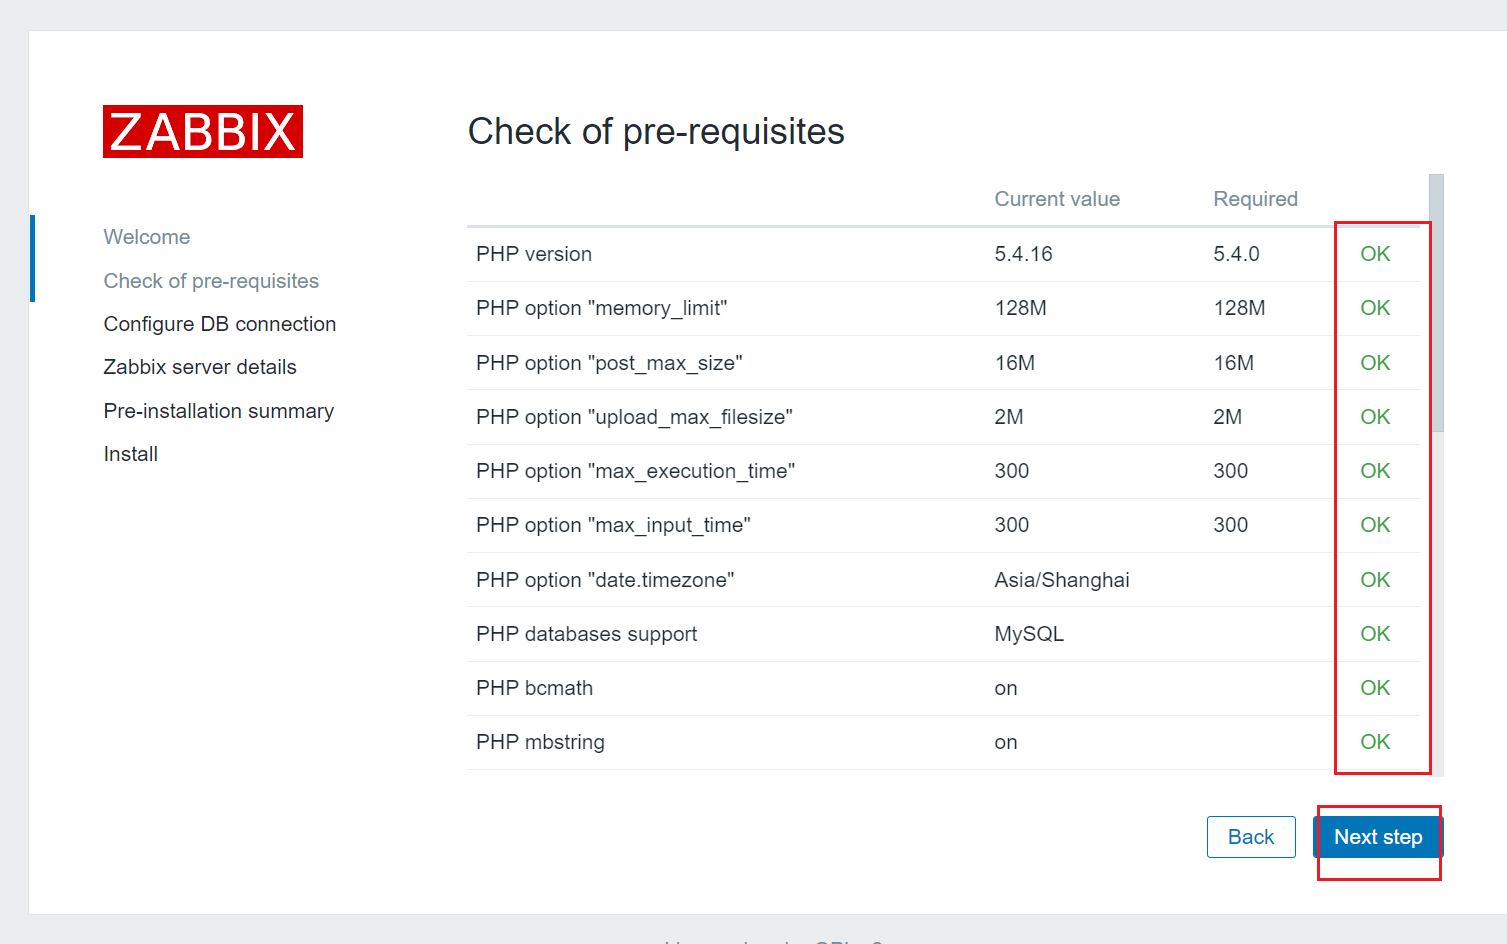
Task: Select the Welcome step in sidebar
Action: pos(147,237)
